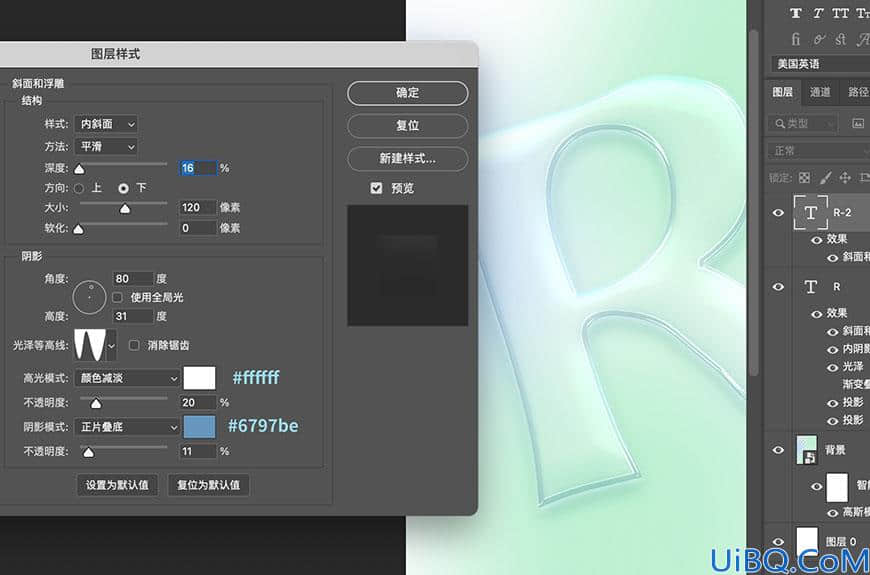Click the 软化 soften slider handle

79,229
